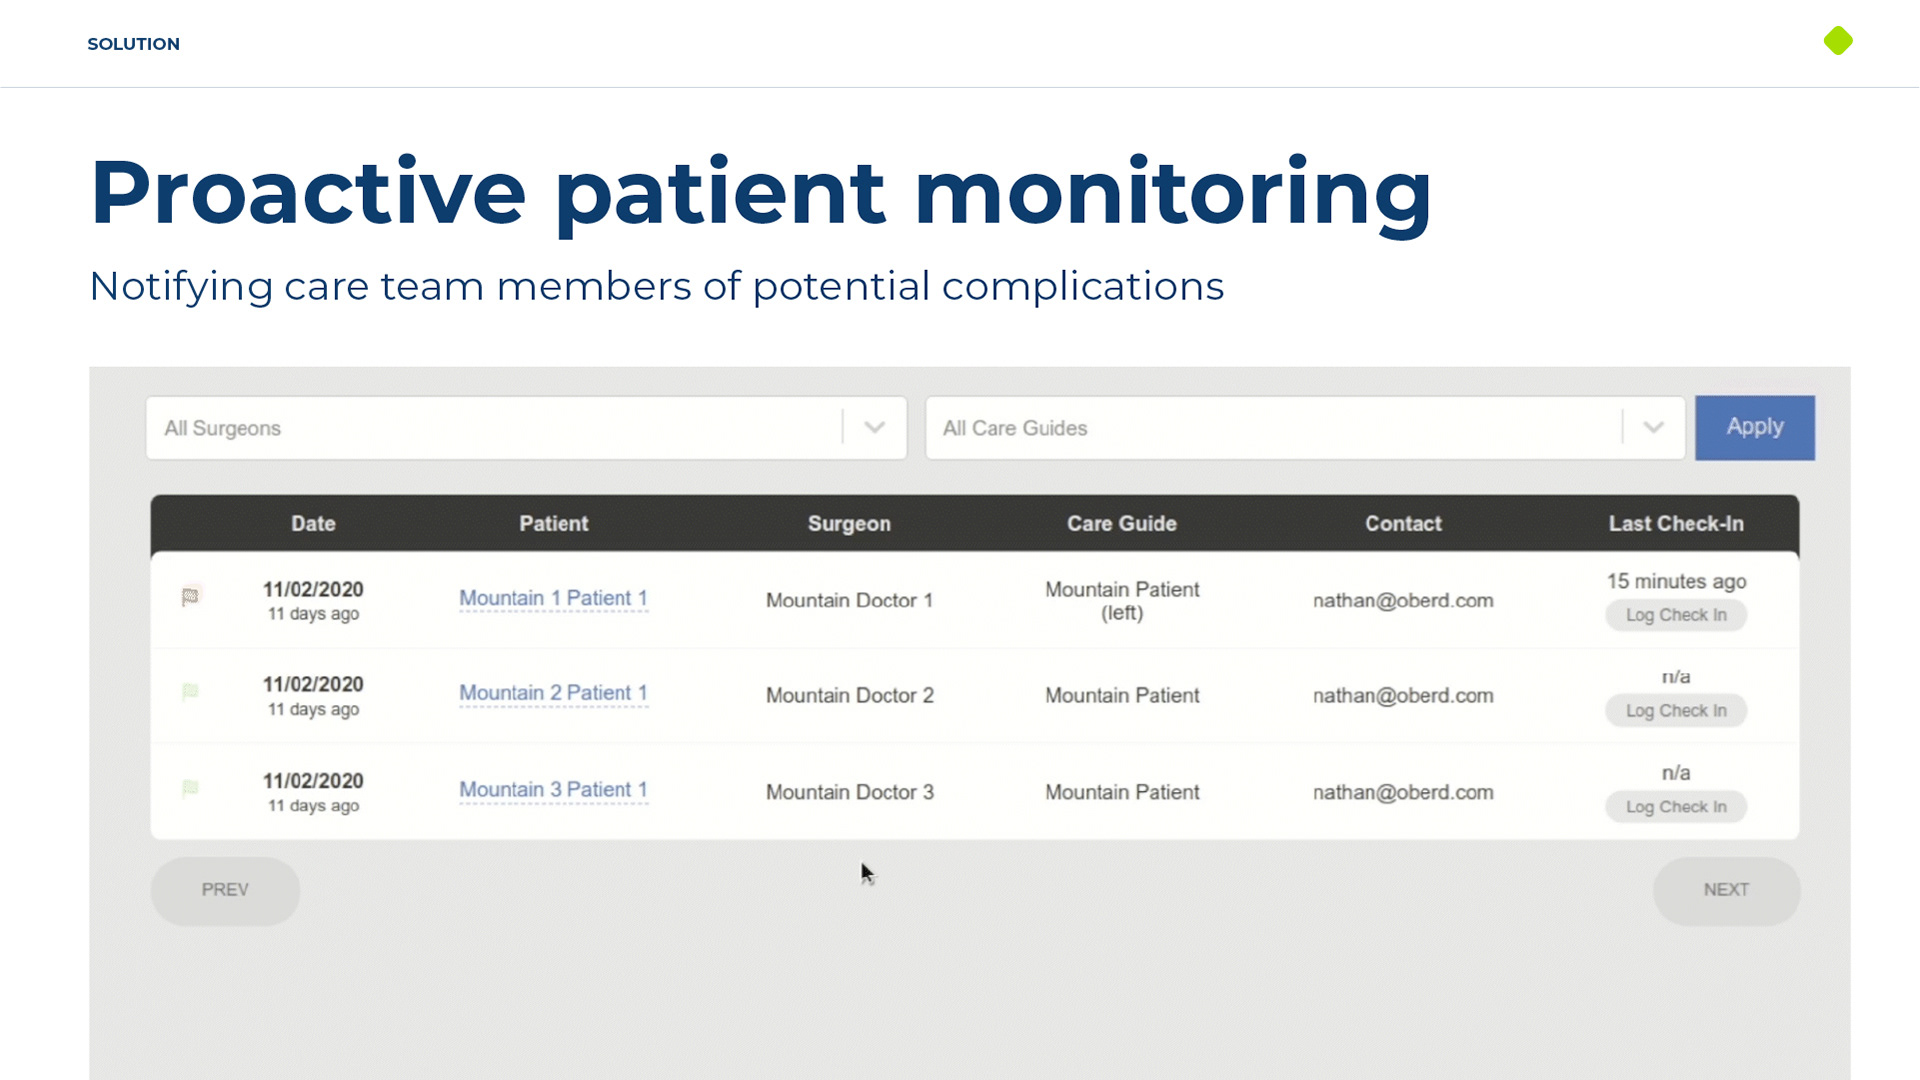Viewport: 1920px width, 1080px height.
Task: Expand the All Care Guides dropdown arrow
Action: [1653, 428]
